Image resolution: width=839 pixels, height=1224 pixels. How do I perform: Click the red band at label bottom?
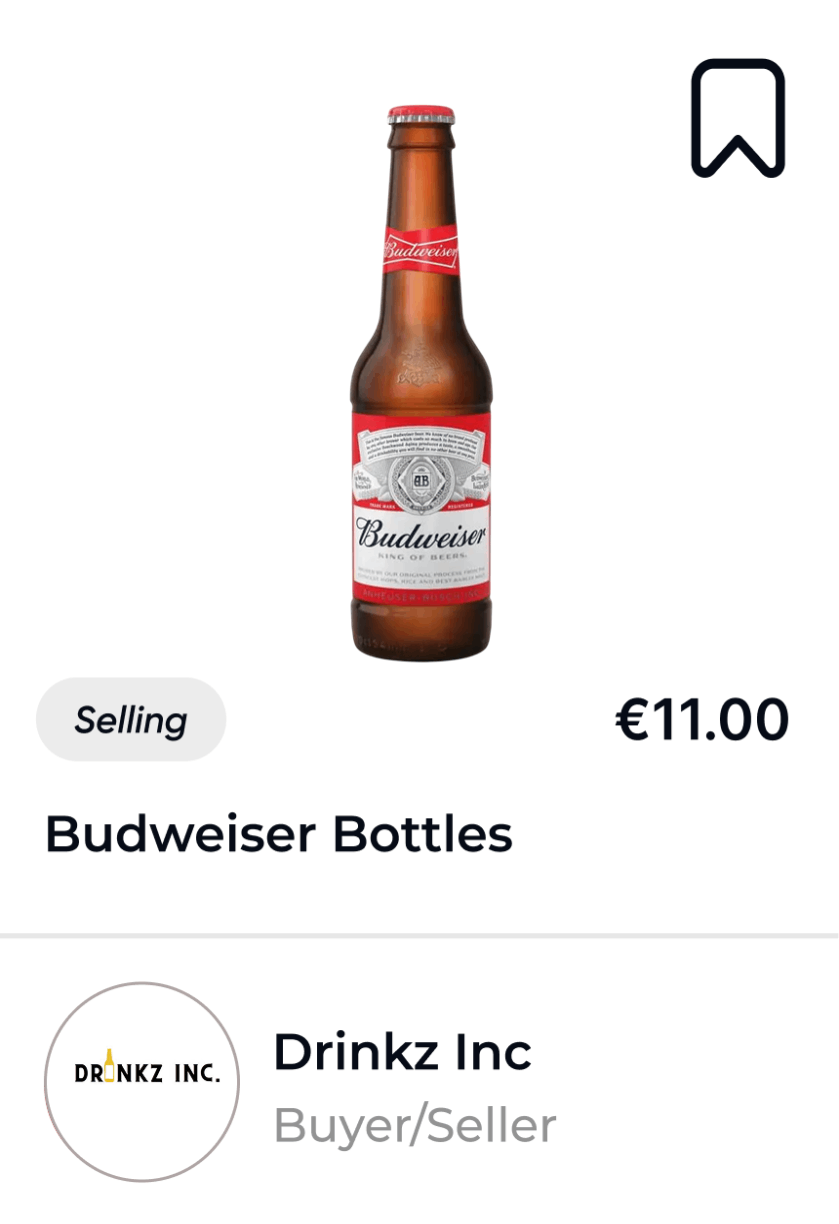coord(421,594)
